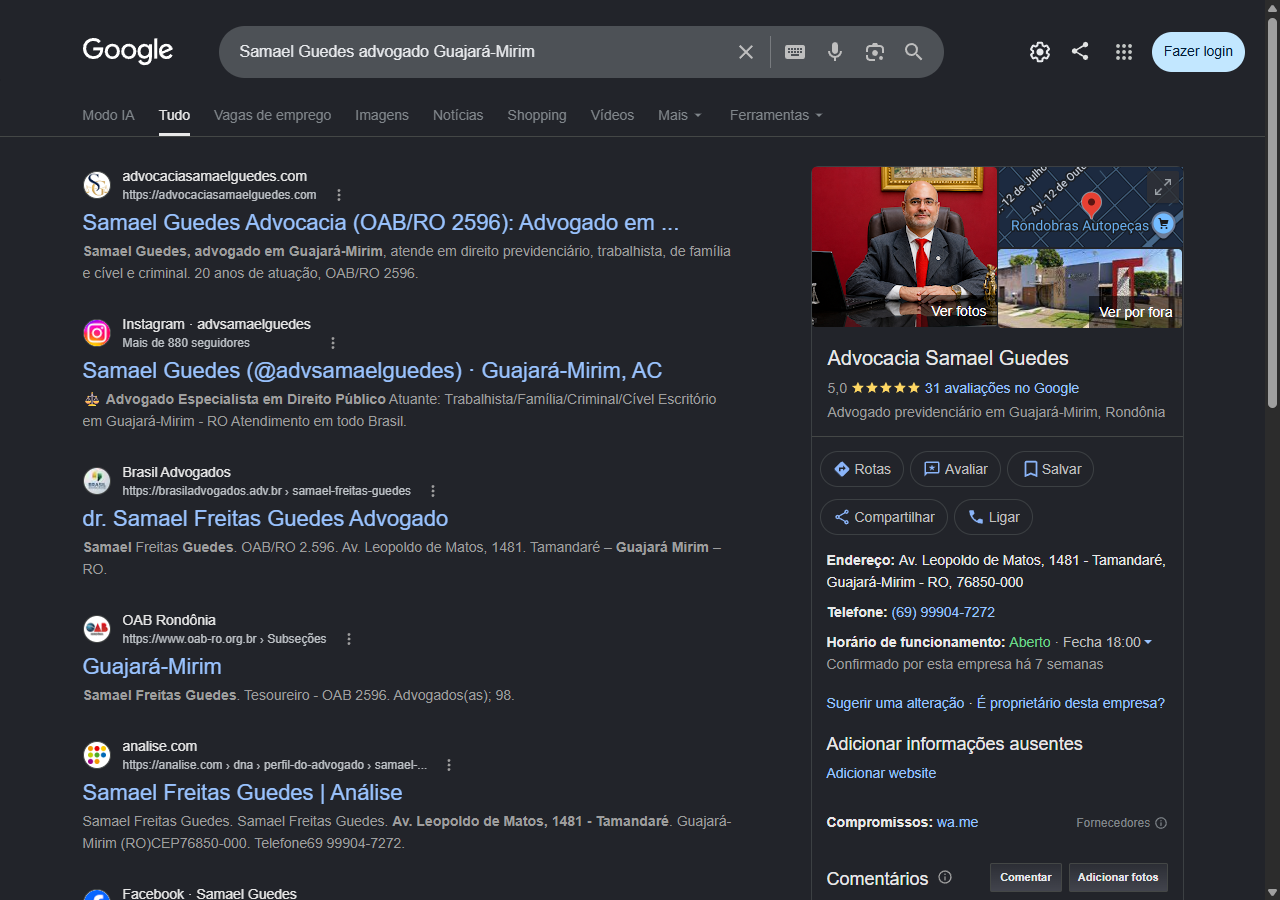1280x900 pixels.
Task: Click the share icon in header
Action: (x=1080, y=51)
